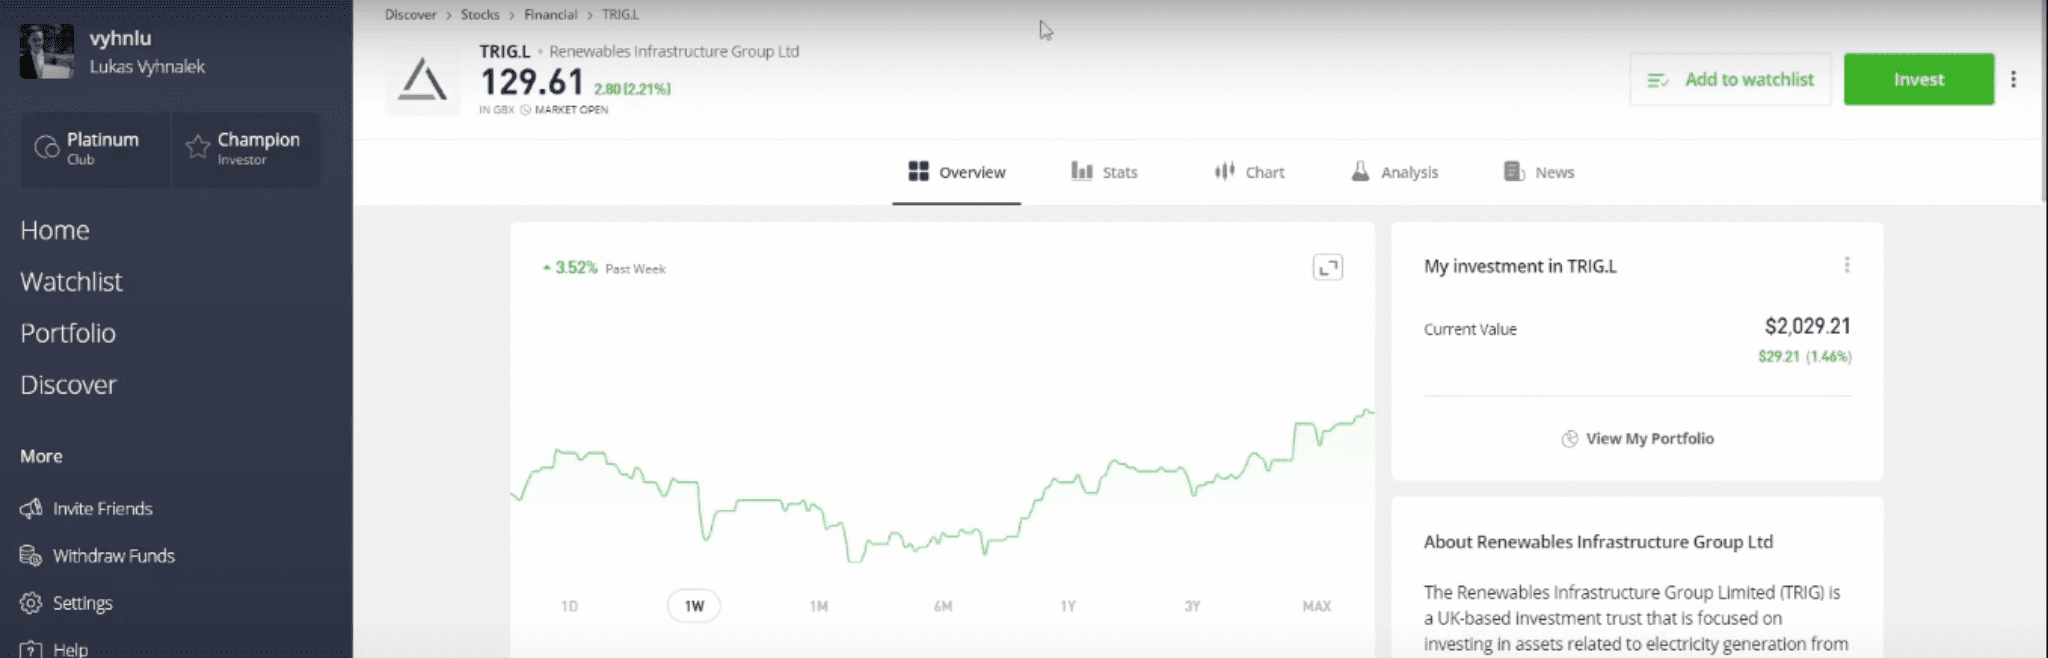
Task: Select the MAX chart timeframe
Action: 1317,606
